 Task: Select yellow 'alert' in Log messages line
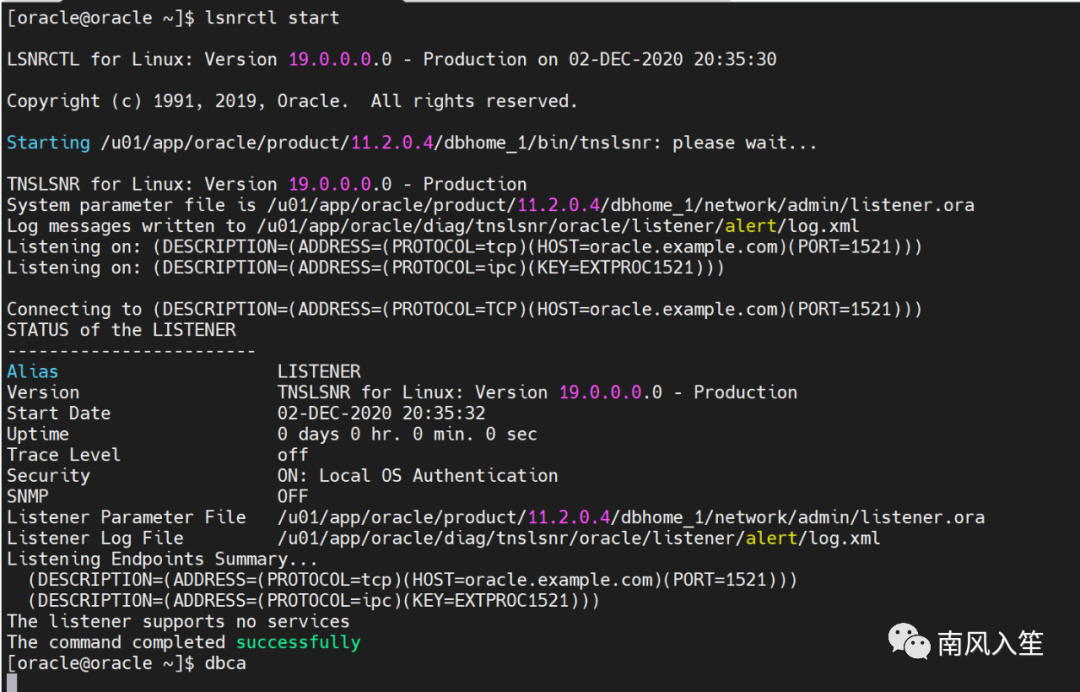(751, 226)
